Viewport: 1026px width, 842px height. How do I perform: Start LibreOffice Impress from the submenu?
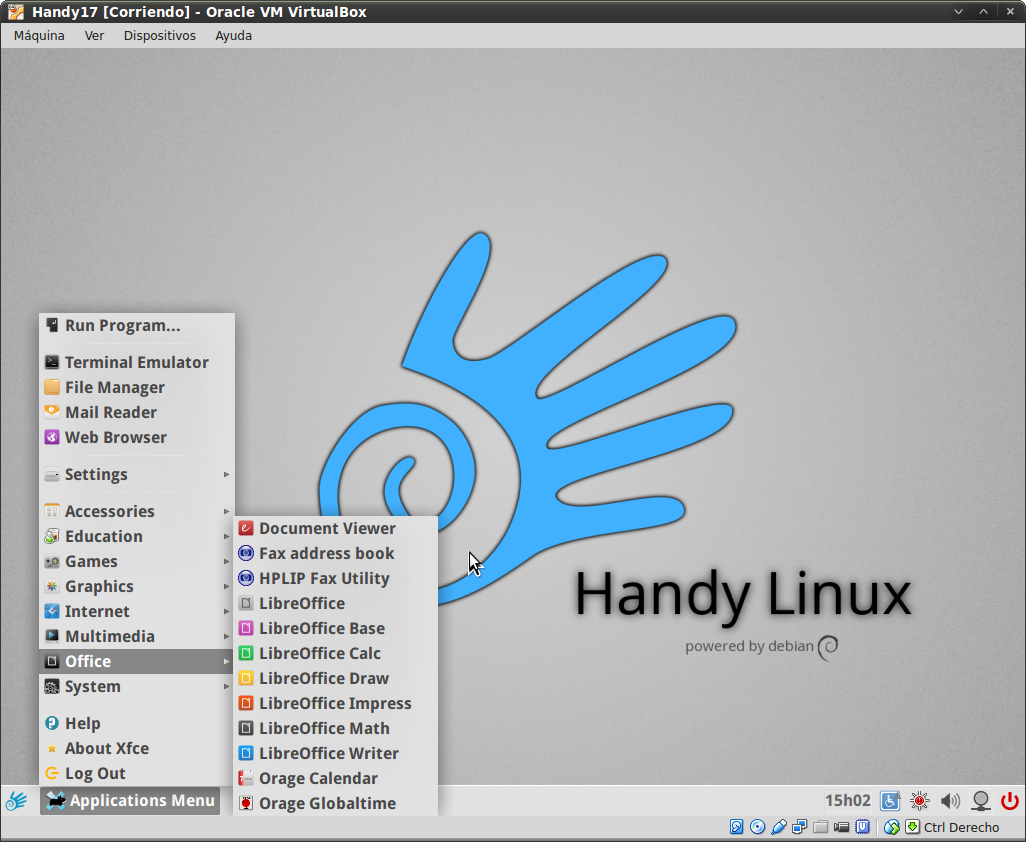pos(334,703)
